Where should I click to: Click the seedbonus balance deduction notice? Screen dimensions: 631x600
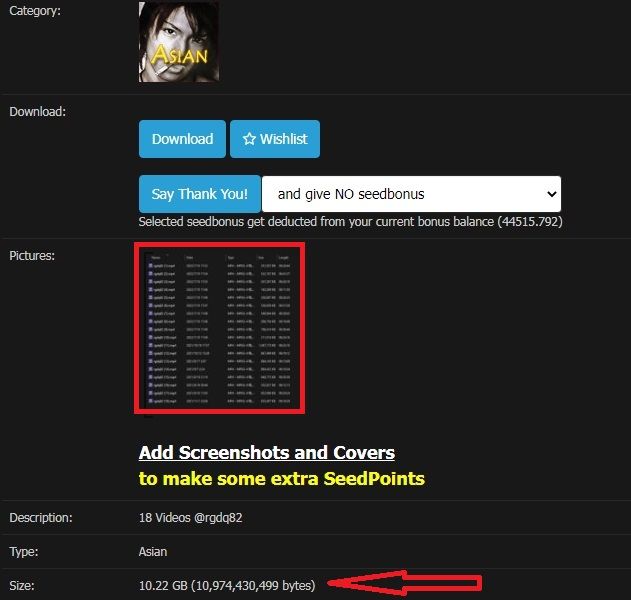pyautogui.click(x=350, y=222)
